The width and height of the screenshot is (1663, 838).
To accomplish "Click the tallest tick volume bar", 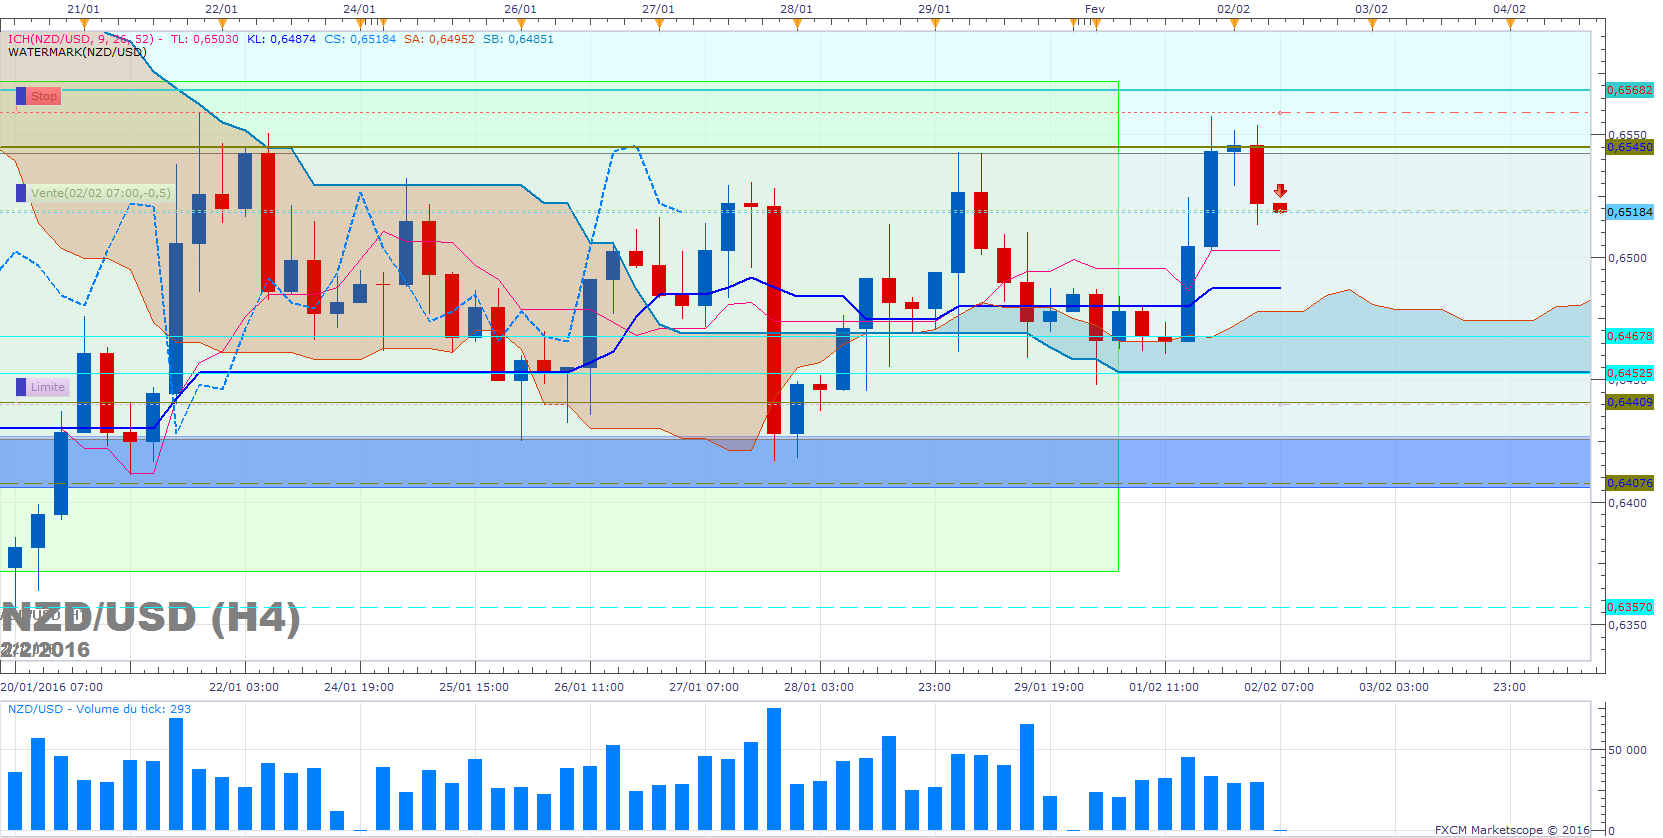I will tap(774, 769).
